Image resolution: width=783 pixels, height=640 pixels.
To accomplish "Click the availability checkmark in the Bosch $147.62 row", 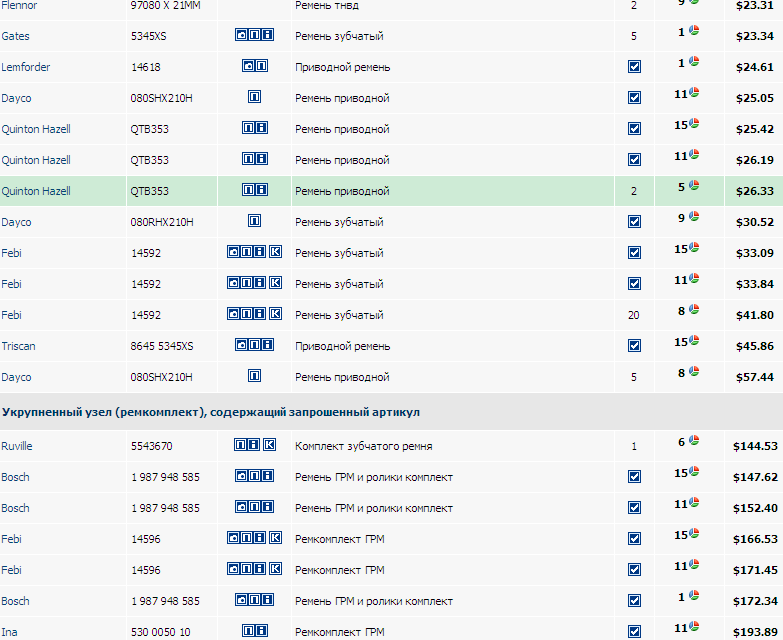I will pos(634,476).
